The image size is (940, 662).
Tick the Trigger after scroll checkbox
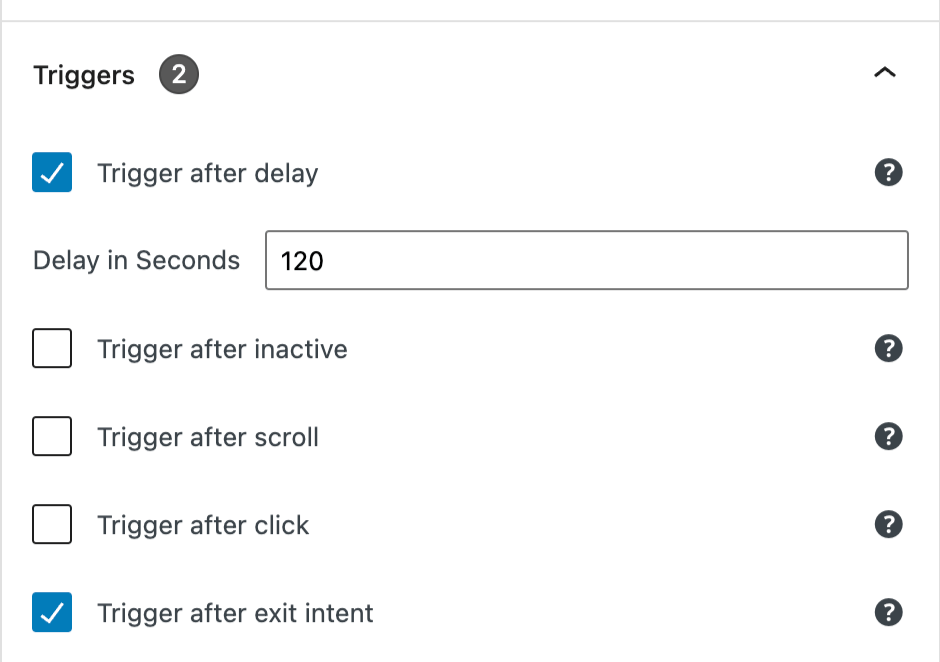point(52,437)
